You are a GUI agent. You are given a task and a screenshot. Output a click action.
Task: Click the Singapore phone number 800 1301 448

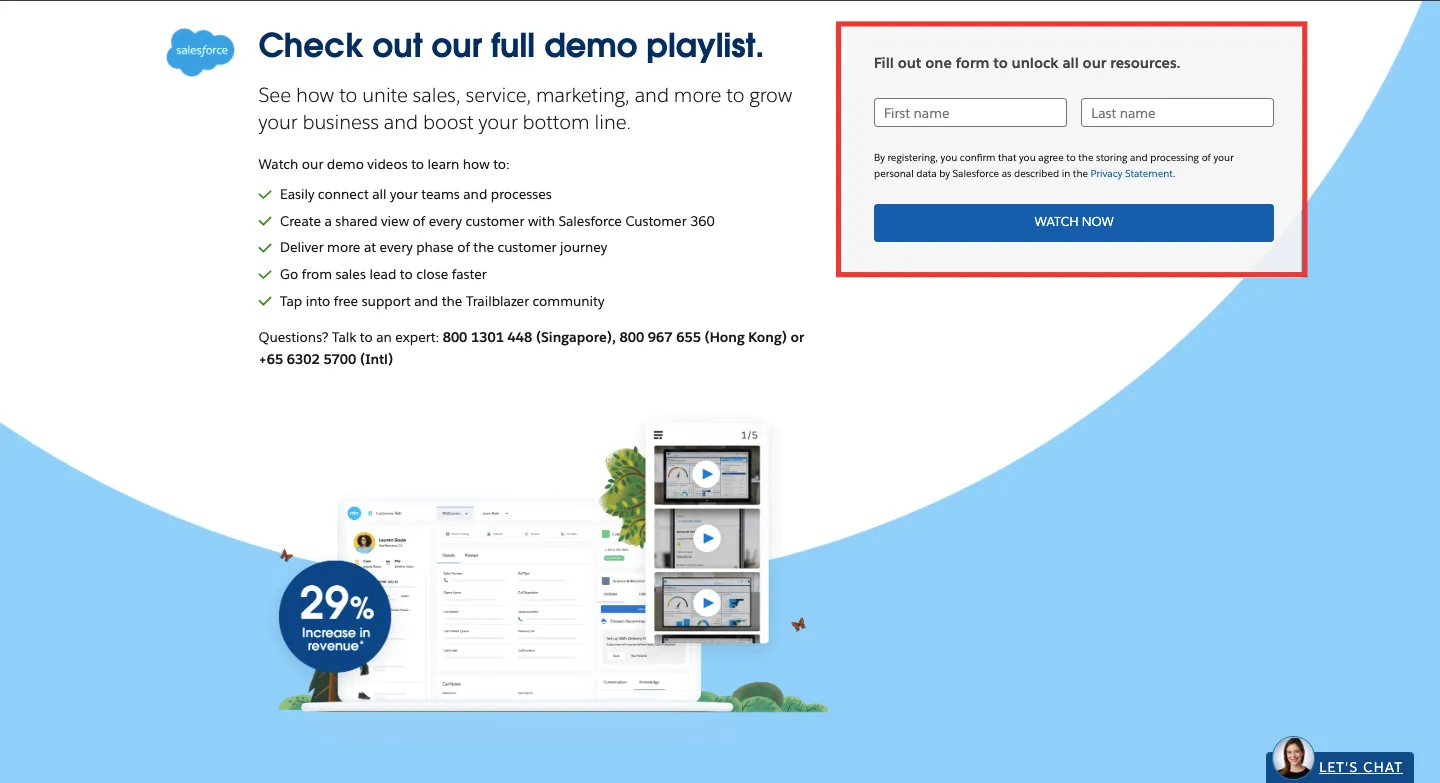pos(487,338)
